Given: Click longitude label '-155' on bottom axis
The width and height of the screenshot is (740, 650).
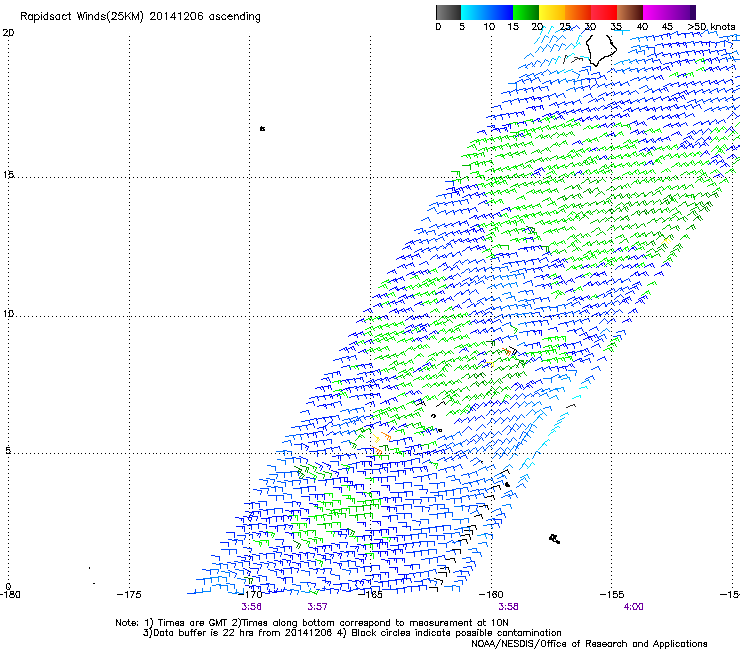Looking at the screenshot, I should click(612, 594).
